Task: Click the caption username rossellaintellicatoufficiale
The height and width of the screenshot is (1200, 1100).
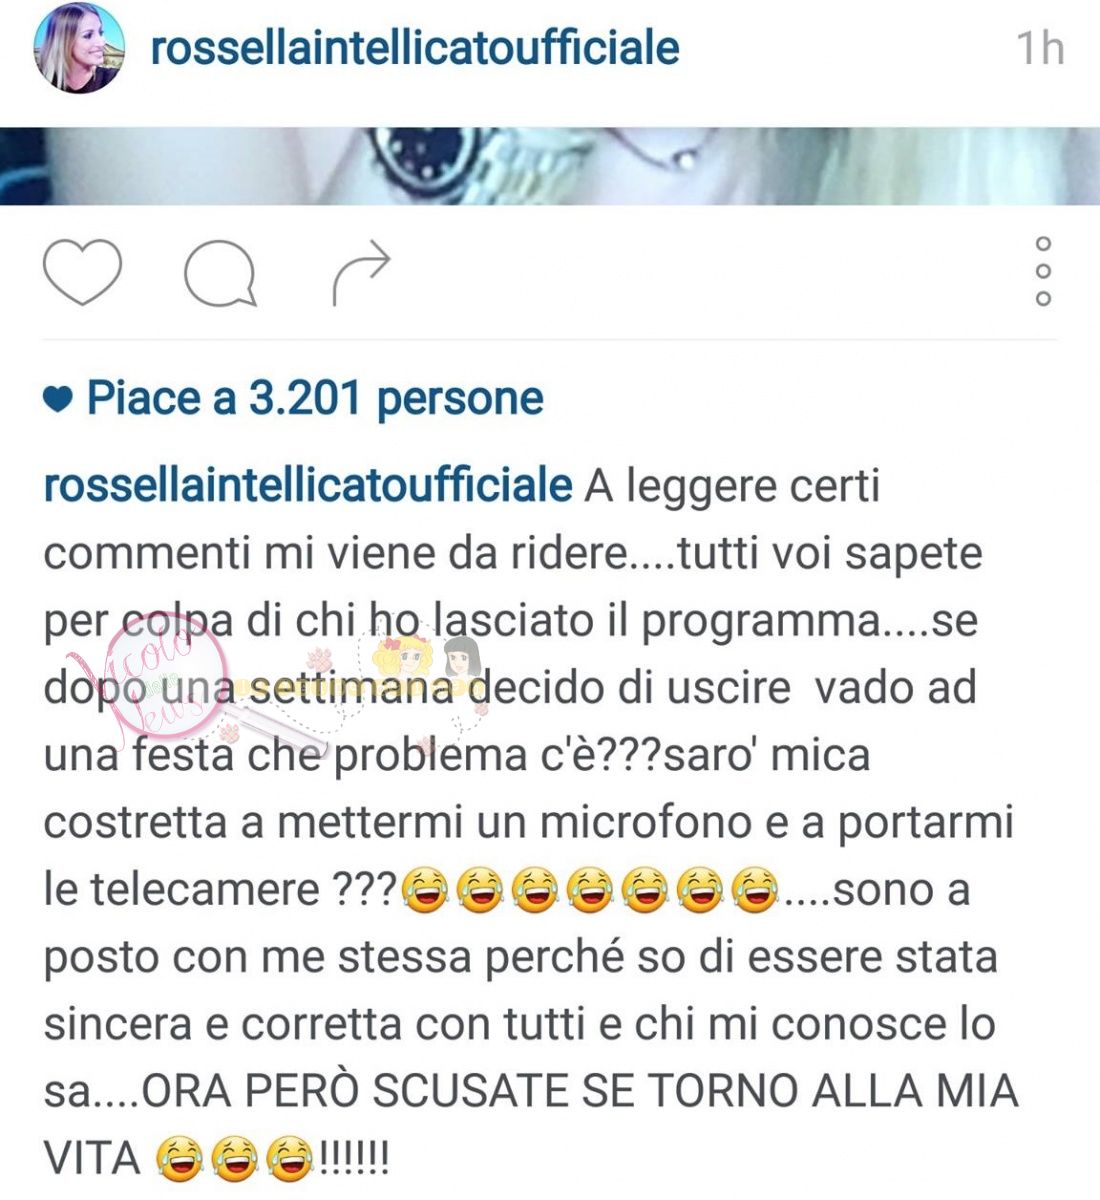Action: (x=308, y=486)
